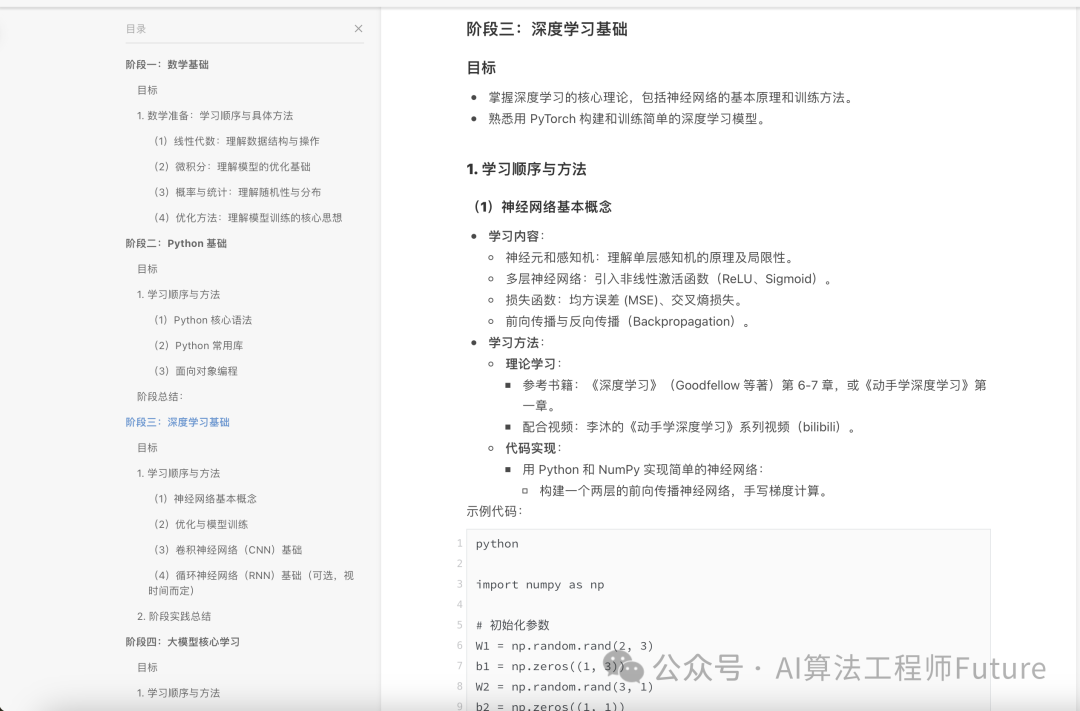Click the 目录 panel title

point(136,29)
